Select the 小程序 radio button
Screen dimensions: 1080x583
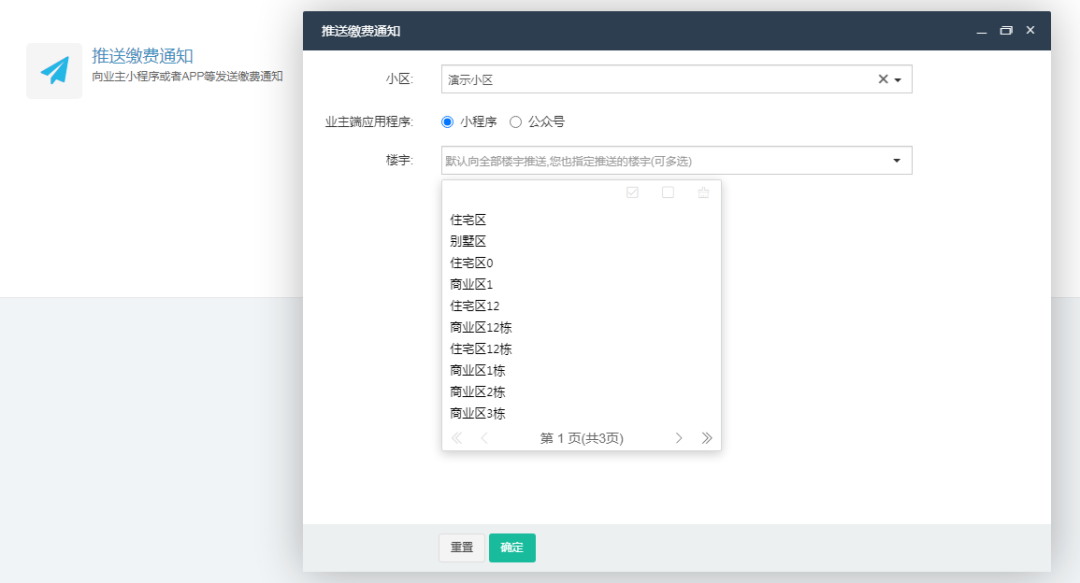pyautogui.click(x=447, y=122)
